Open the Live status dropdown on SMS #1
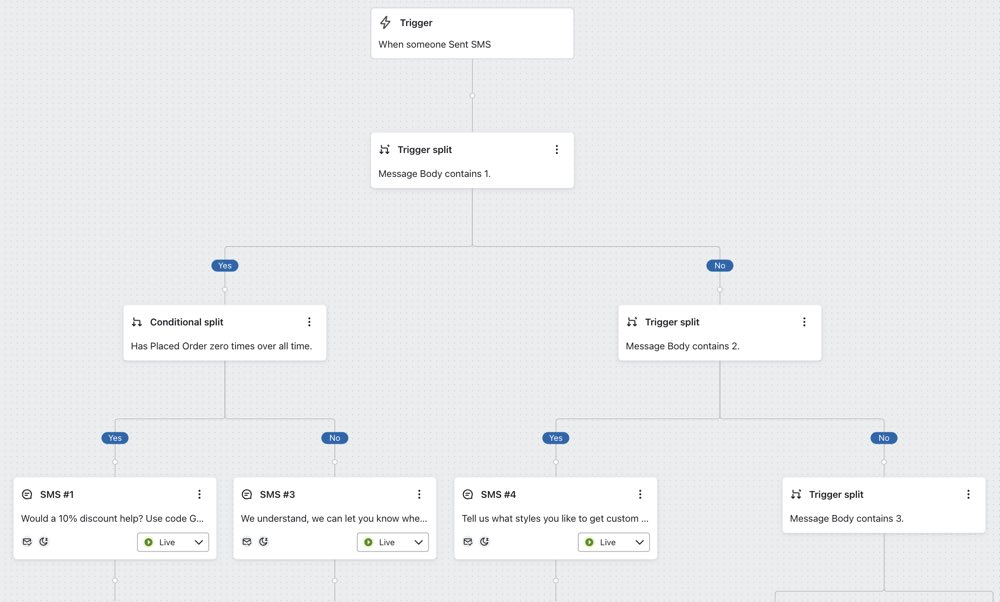The width and height of the screenshot is (1000, 602). tap(173, 542)
